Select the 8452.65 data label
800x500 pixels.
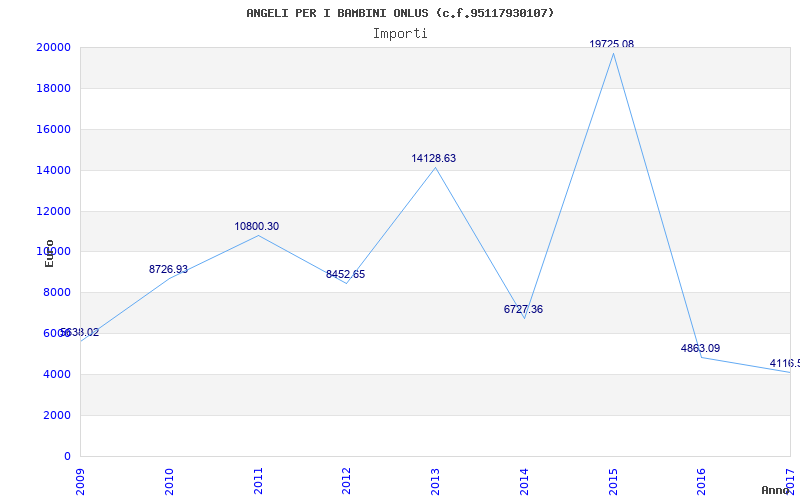(x=345, y=274)
